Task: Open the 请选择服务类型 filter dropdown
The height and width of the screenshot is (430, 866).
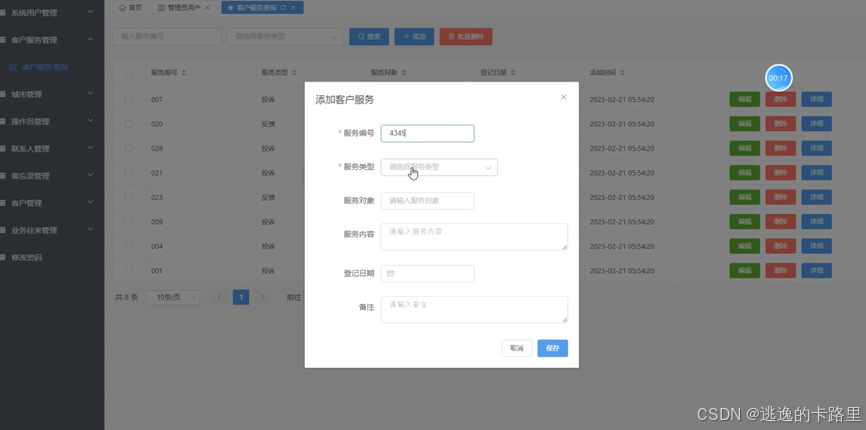Action: pyautogui.click(x=285, y=37)
